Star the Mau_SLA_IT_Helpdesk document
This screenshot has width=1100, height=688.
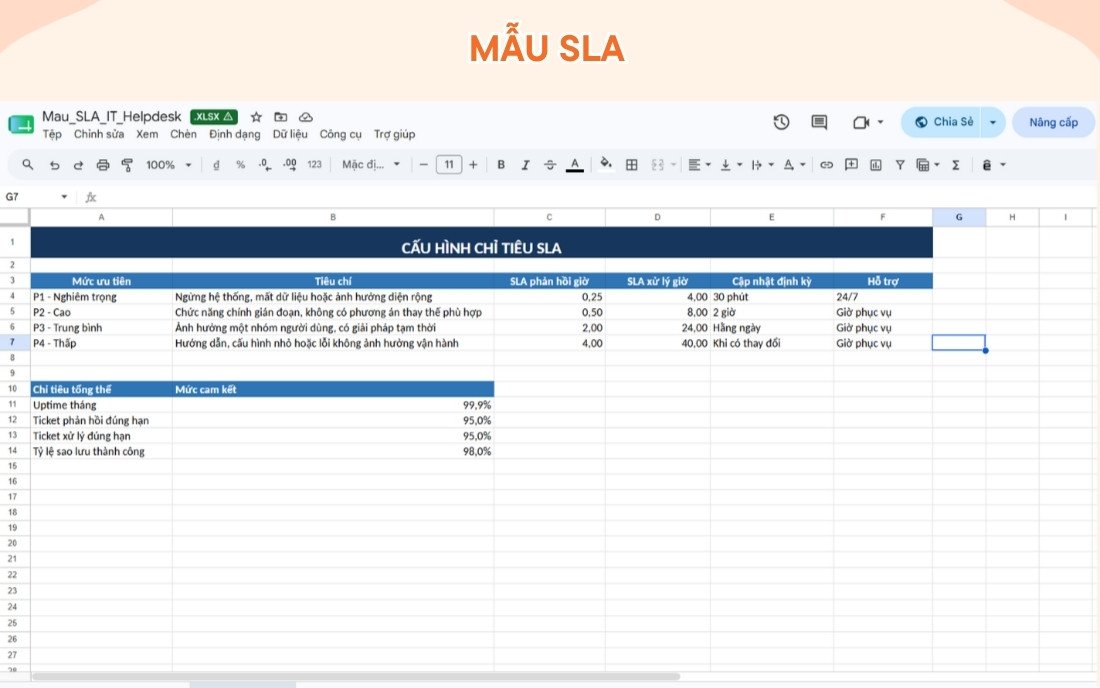click(x=256, y=117)
